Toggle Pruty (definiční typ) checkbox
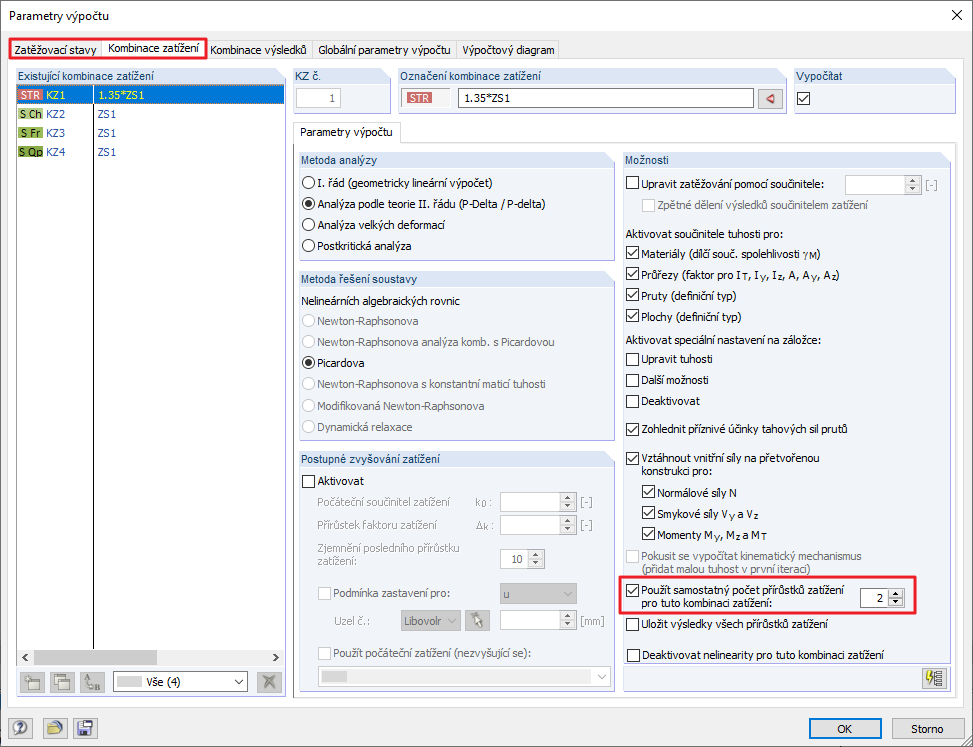The image size is (973, 747). pyautogui.click(x=632, y=296)
